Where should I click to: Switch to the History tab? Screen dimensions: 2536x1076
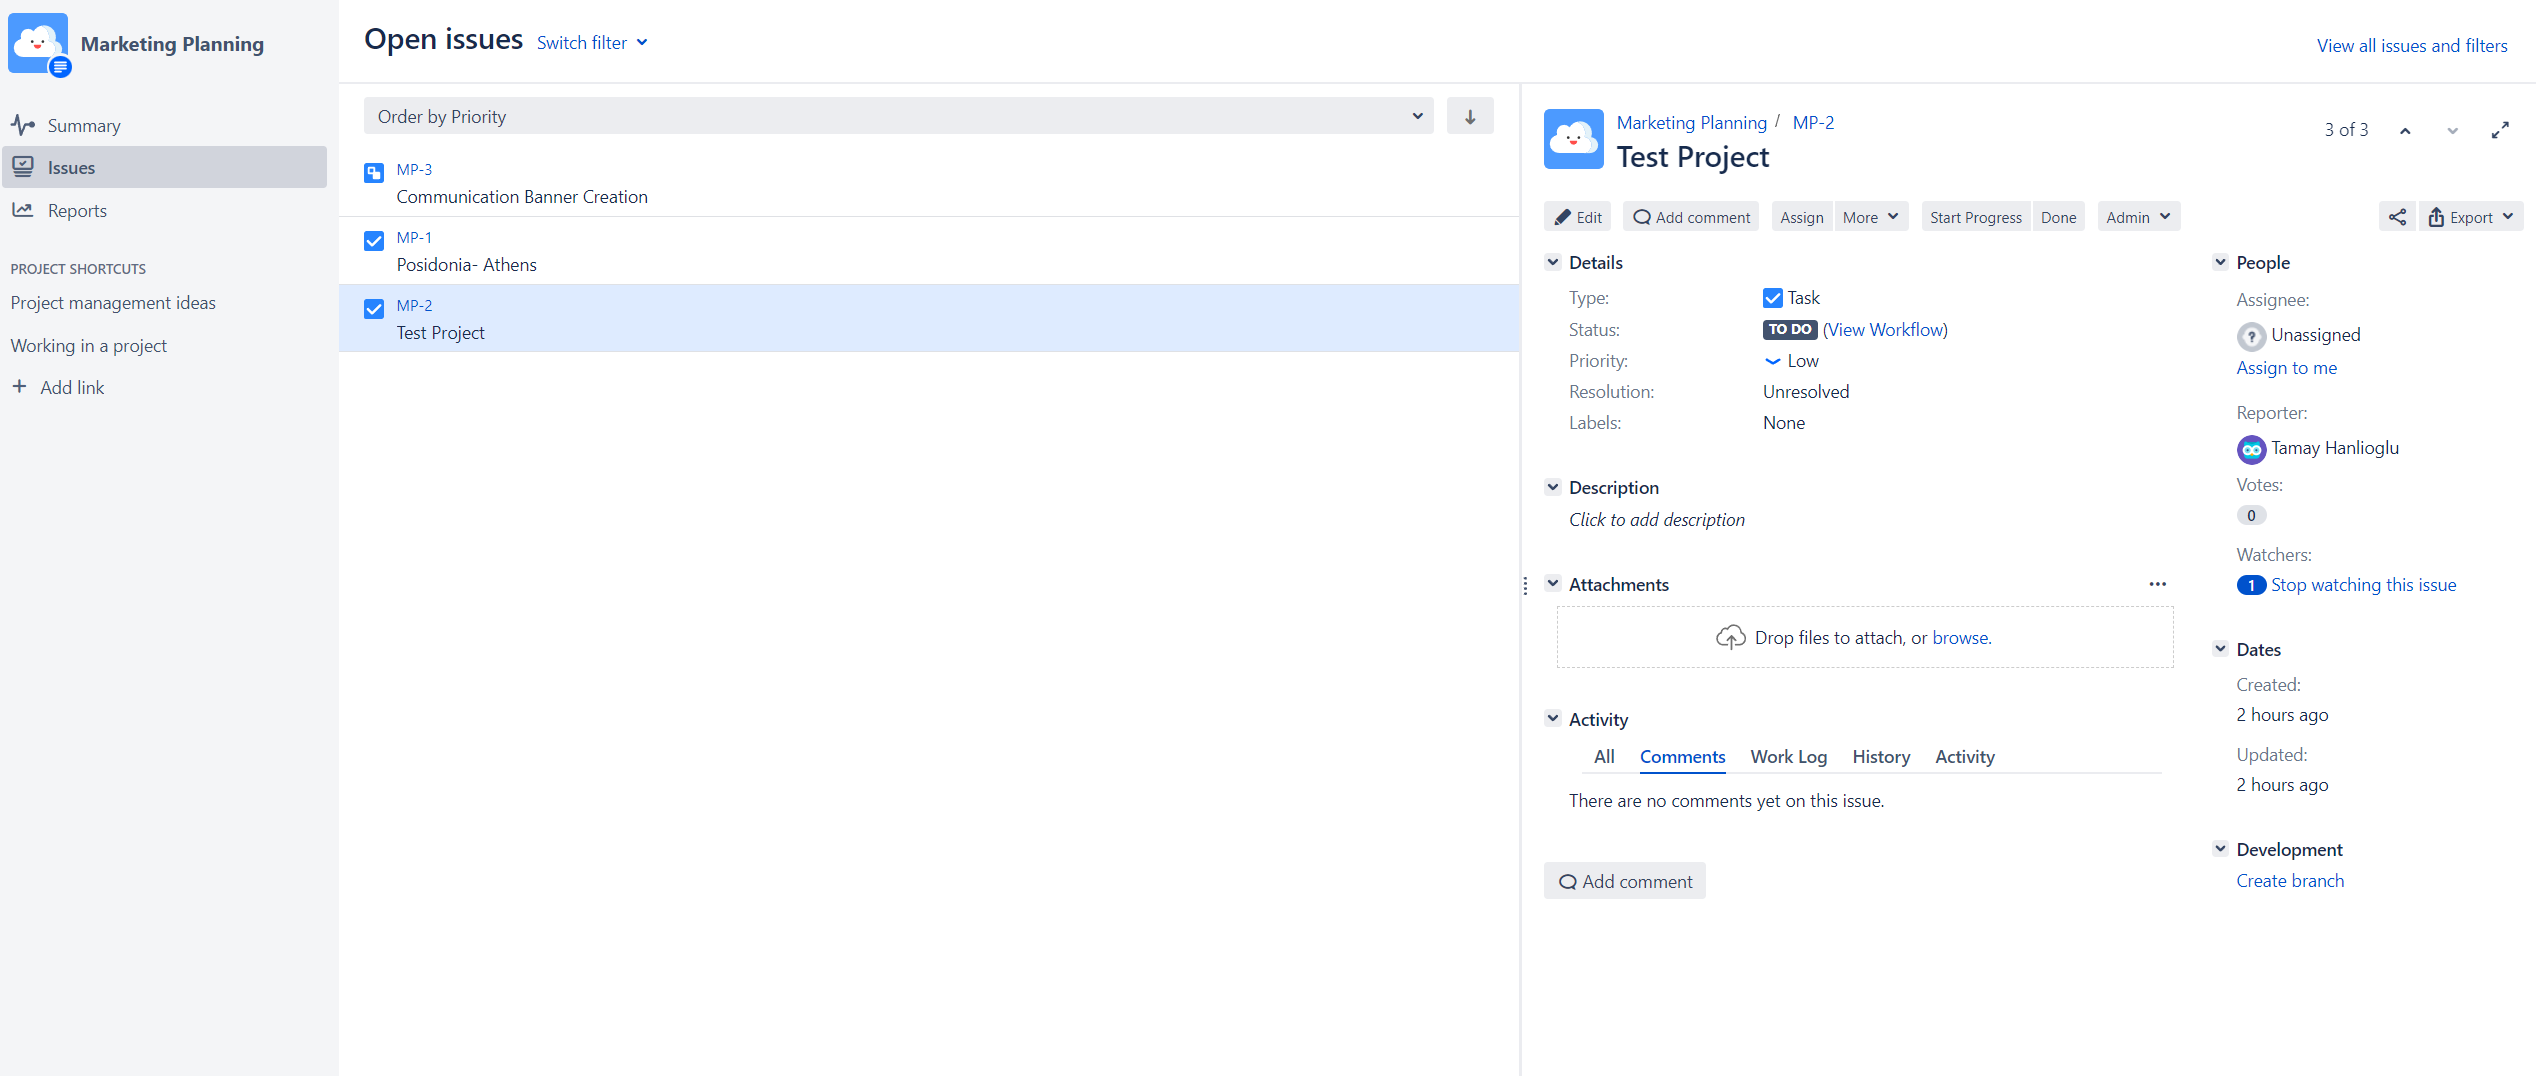click(1880, 757)
